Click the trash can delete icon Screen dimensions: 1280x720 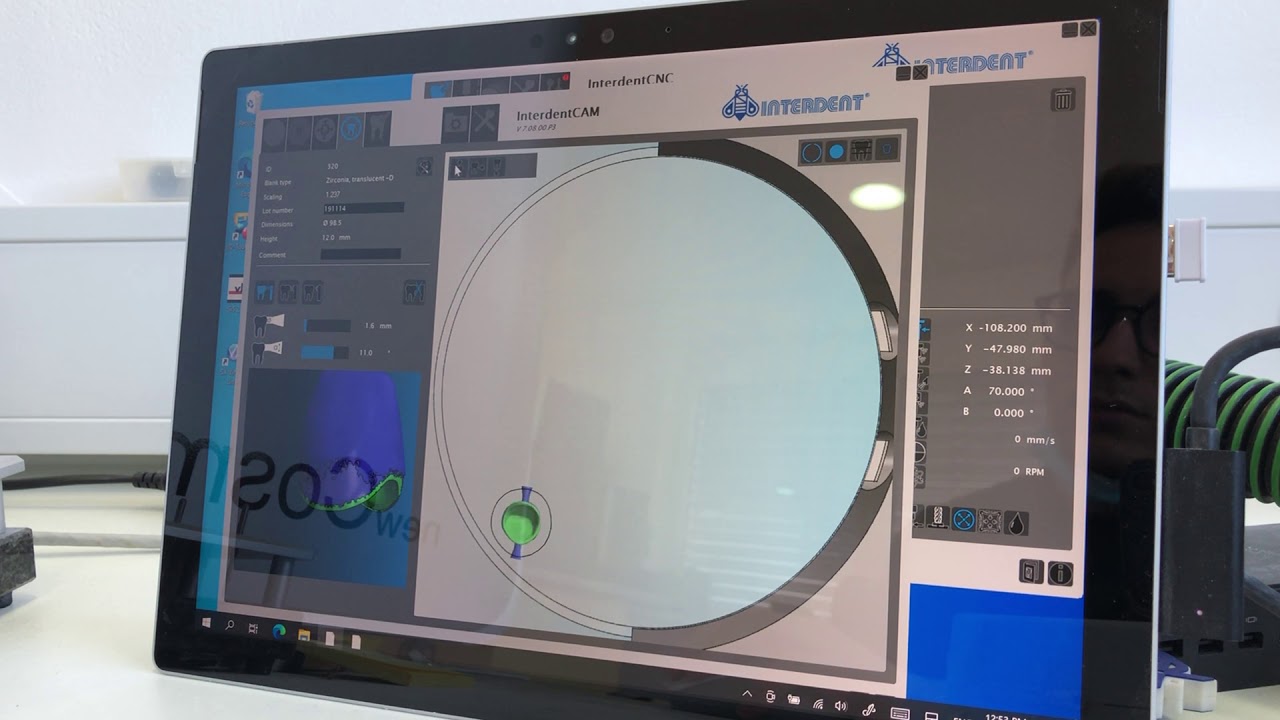coord(1063,99)
